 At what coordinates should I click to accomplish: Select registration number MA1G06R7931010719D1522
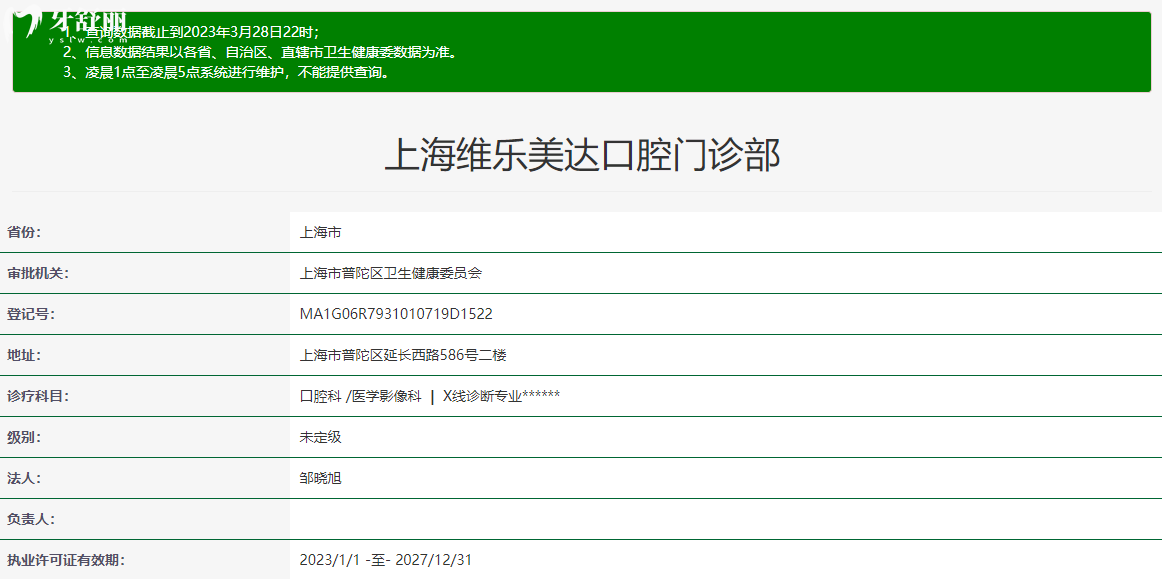point(396,314)
